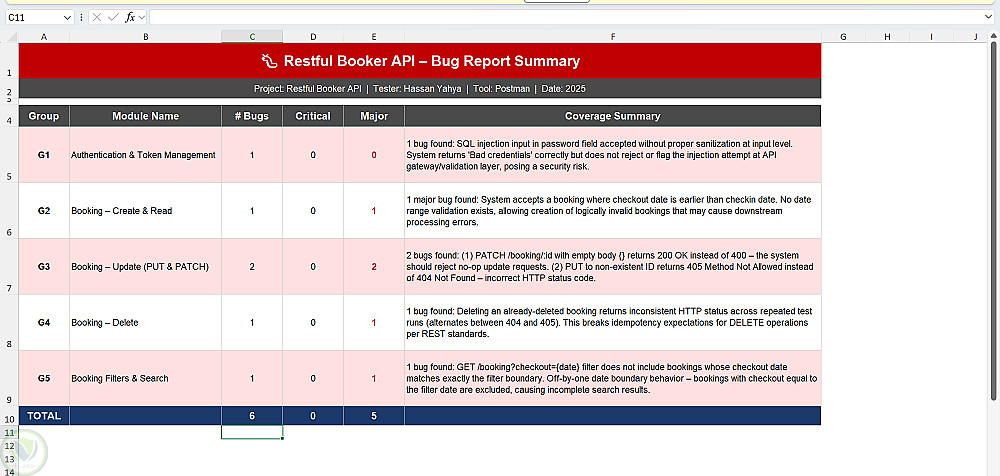The width and height of the screenshot is (1000, 476).
Task: Click the Major header cell
Action: (x=374, y=116)
